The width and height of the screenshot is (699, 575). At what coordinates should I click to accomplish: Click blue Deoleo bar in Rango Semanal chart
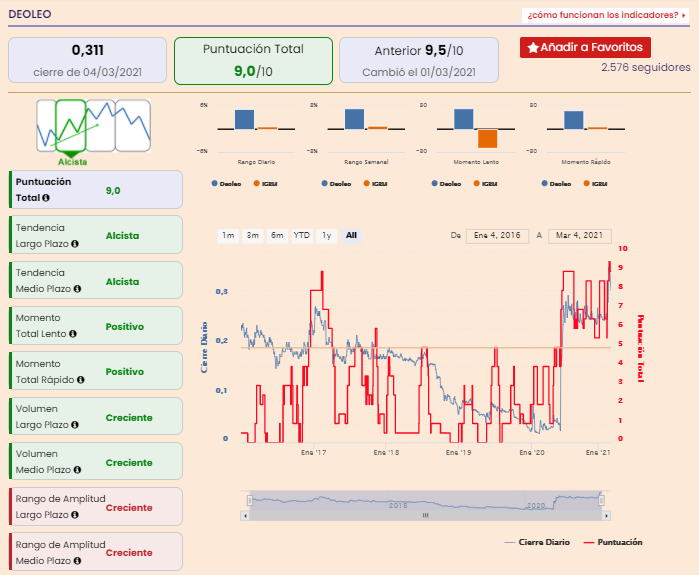point(354,119)
